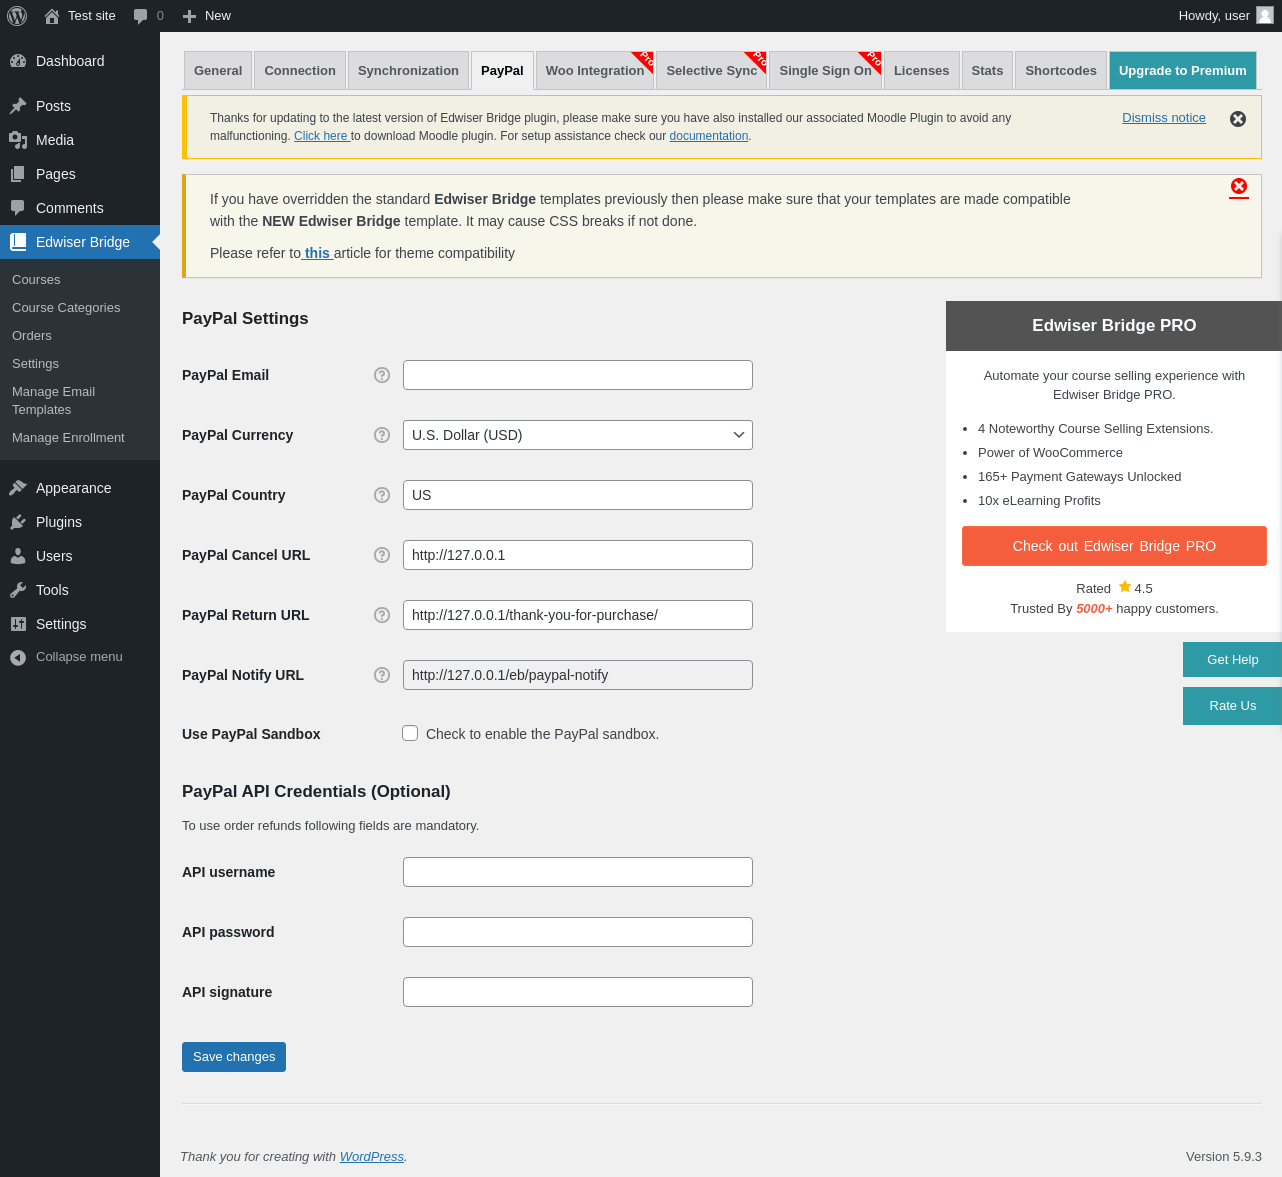Image resolution: width=1282 pixels, height=1177 pixels.
Task: Click the Dismiss notice link
Action: (x=1164, y=118)
